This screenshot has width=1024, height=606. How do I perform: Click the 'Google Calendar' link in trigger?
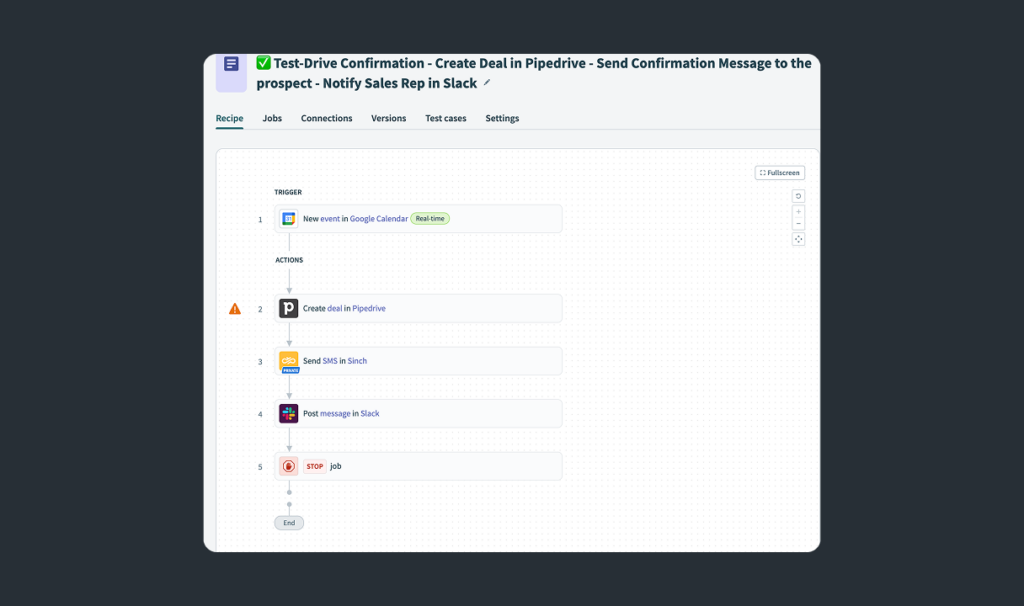[x=379, y=219]
